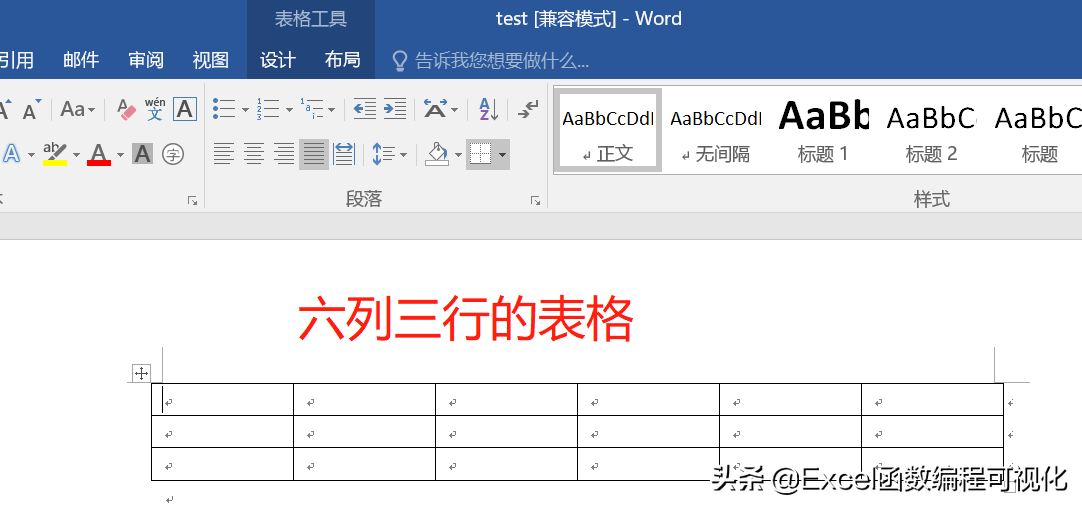Toggle Character Shading gray A icon
Screen dimensions: 1082x508
(x=142, y=153)
